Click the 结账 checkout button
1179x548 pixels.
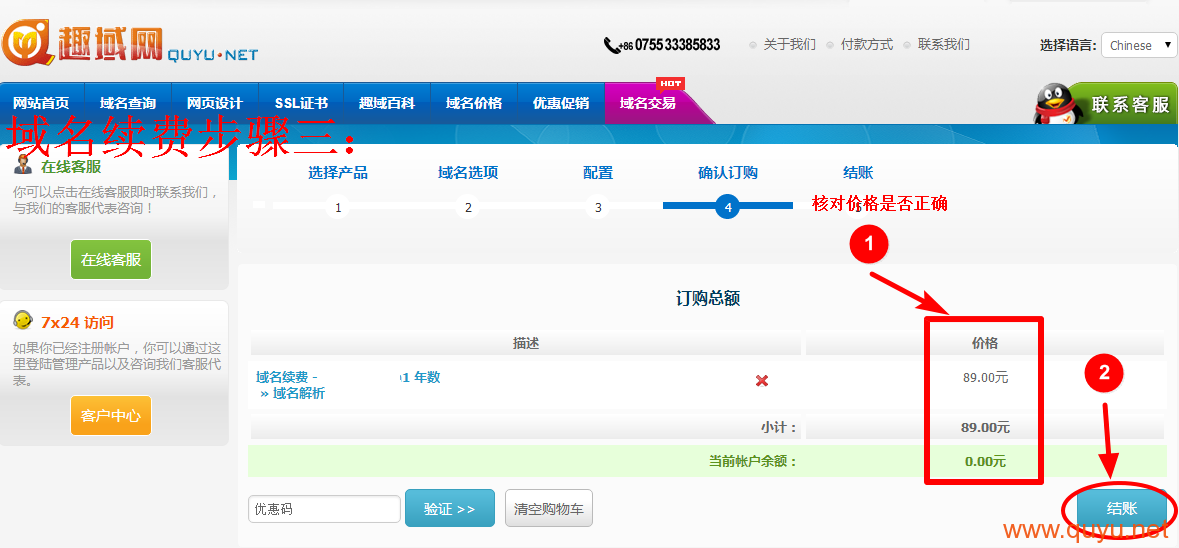click(x=1121, y=508)
